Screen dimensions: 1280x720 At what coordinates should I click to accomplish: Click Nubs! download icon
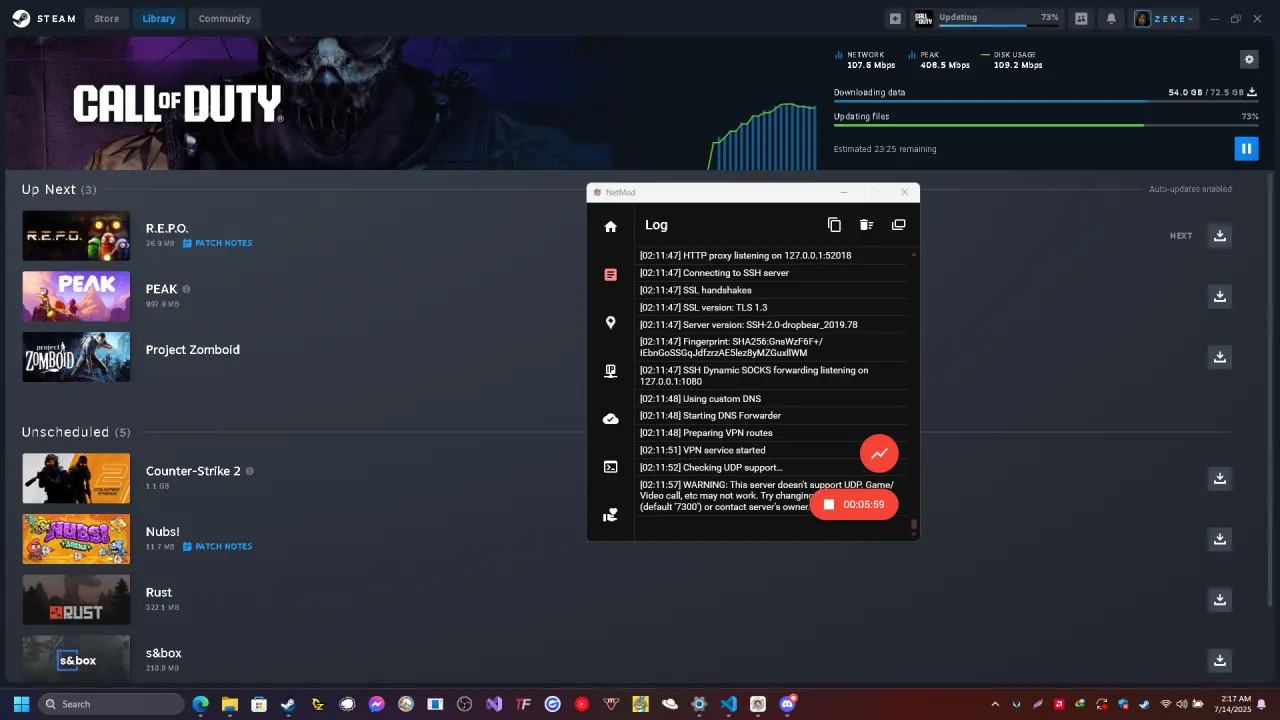coord(1219,539)
